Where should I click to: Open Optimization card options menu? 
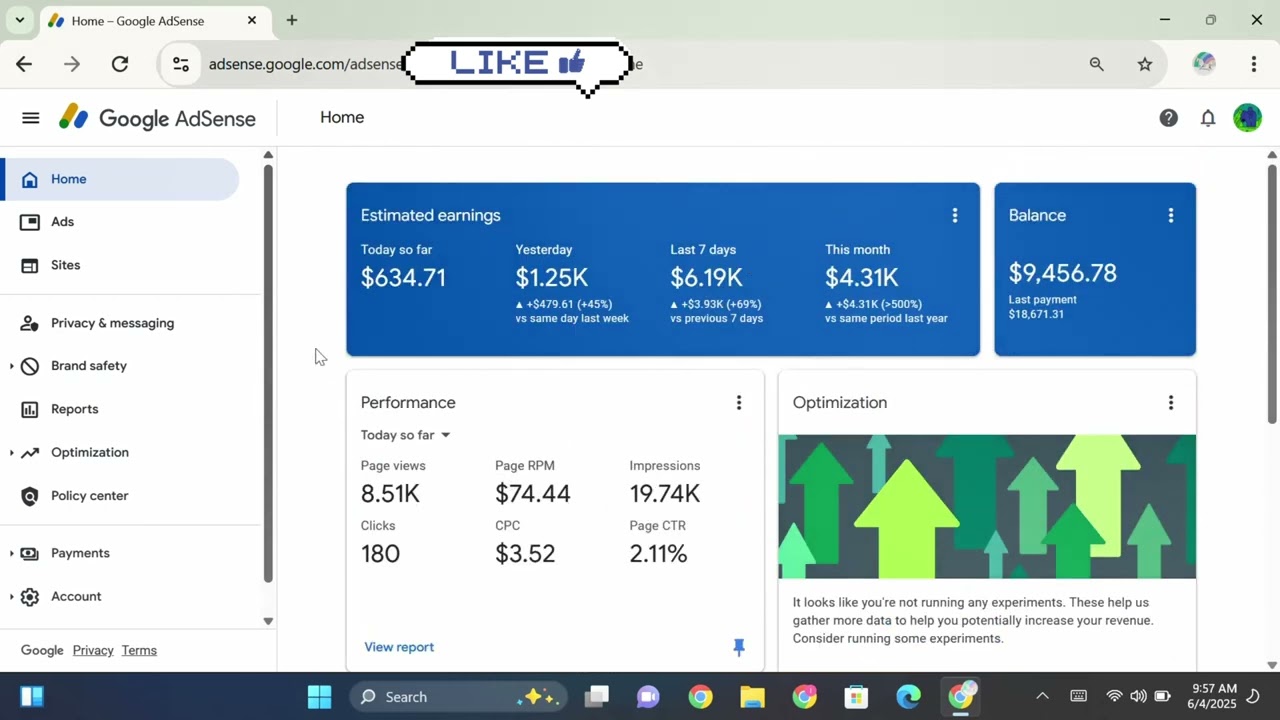pyautogui.click(x=1170, y=402)
